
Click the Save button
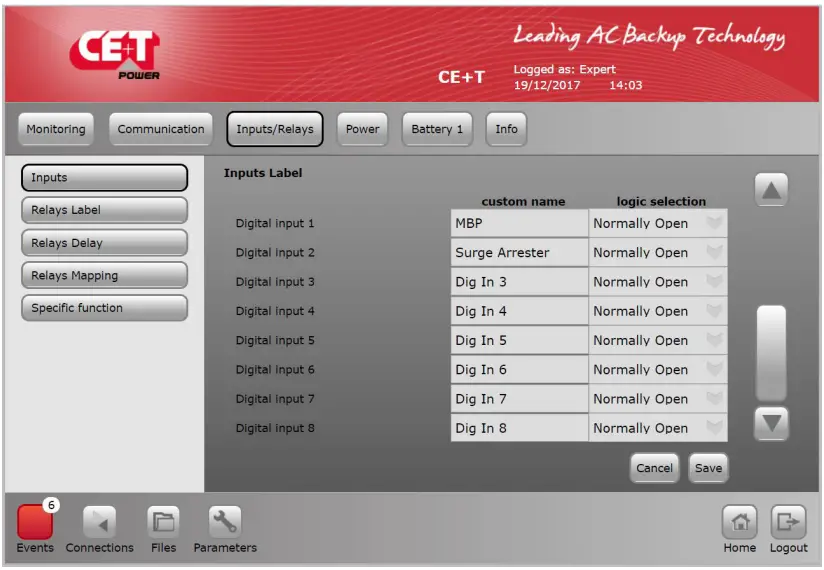(x=708, y=468)
